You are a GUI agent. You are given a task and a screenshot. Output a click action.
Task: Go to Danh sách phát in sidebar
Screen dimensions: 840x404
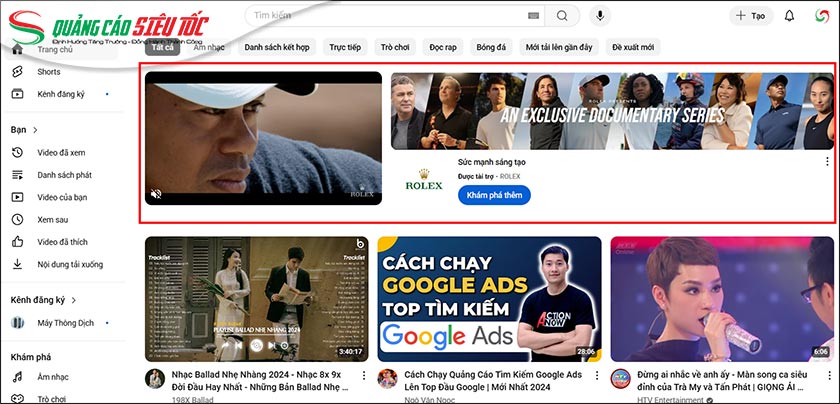[x=64, y=175]
